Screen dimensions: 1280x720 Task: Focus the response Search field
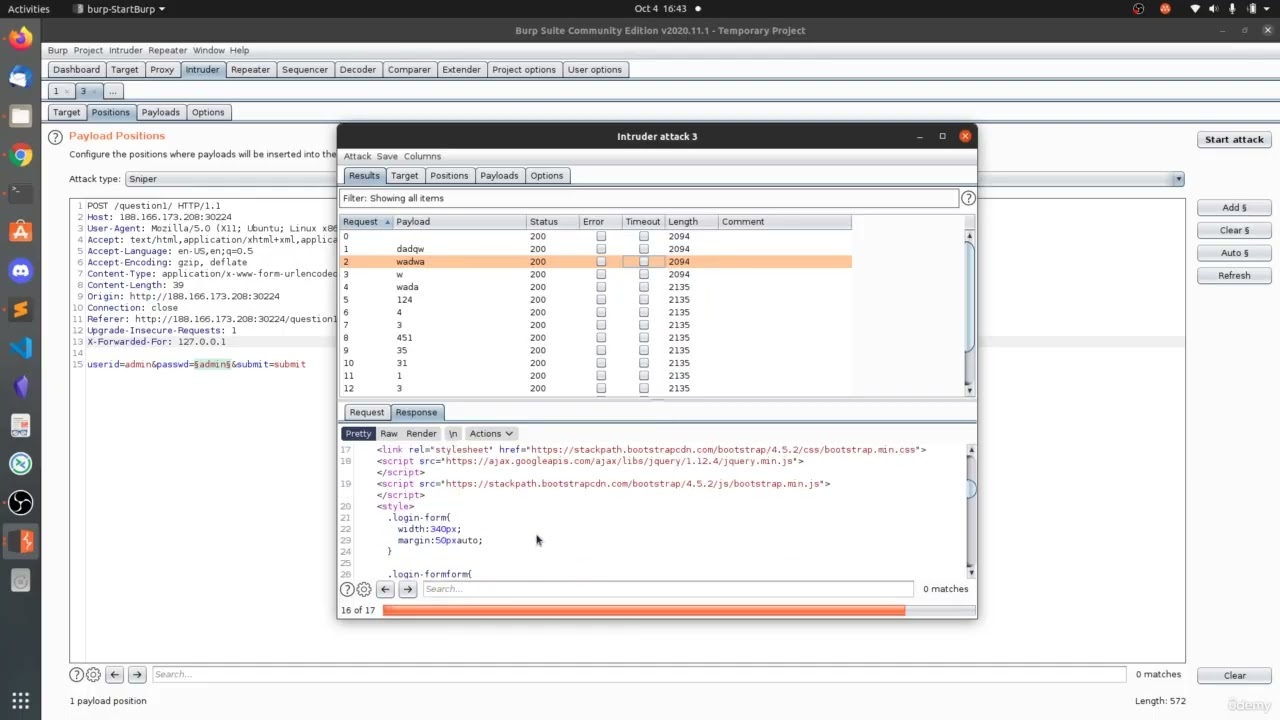pyautogui.click(x=667, y=589)
